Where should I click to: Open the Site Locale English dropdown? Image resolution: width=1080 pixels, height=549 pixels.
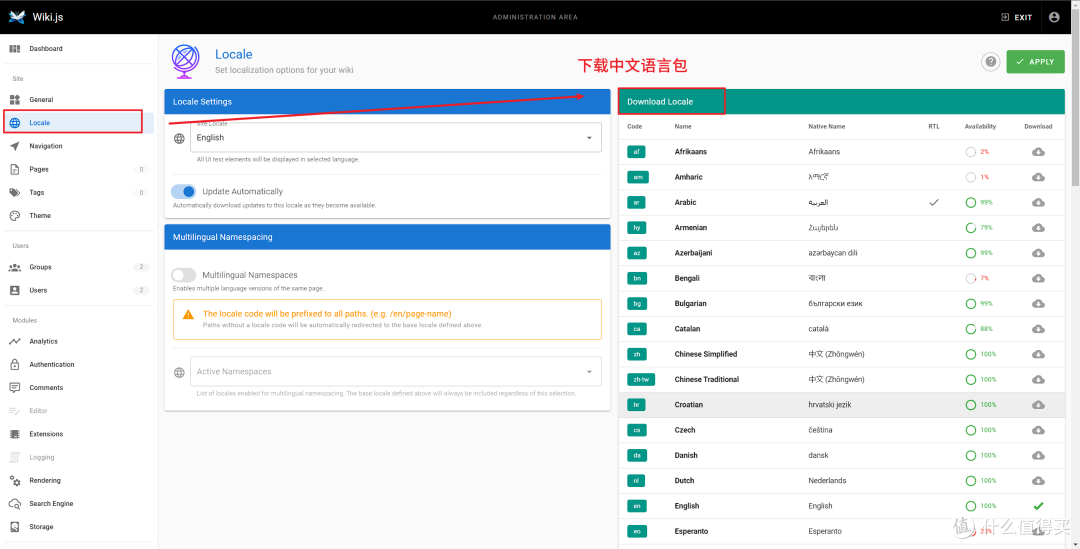pyautogui.click(x=395, y=138)
